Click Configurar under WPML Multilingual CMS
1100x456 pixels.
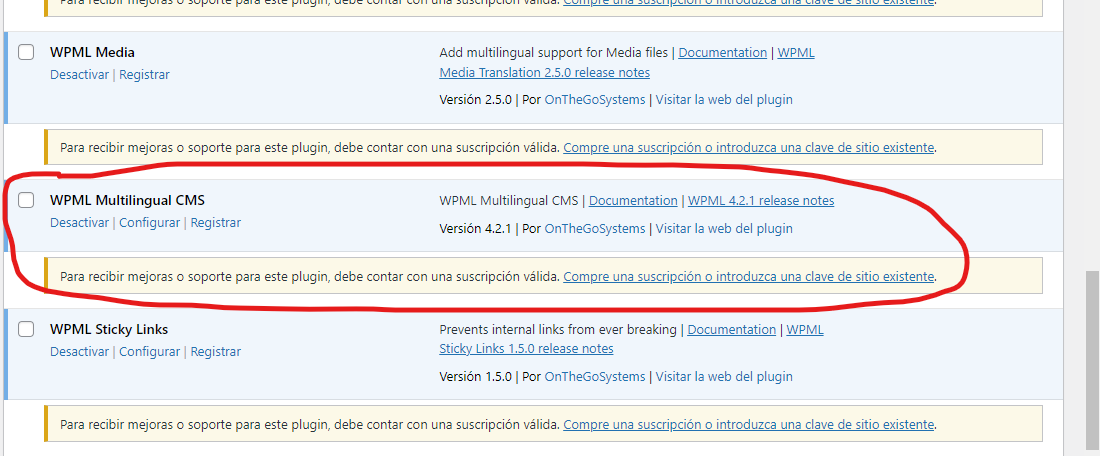149,222
